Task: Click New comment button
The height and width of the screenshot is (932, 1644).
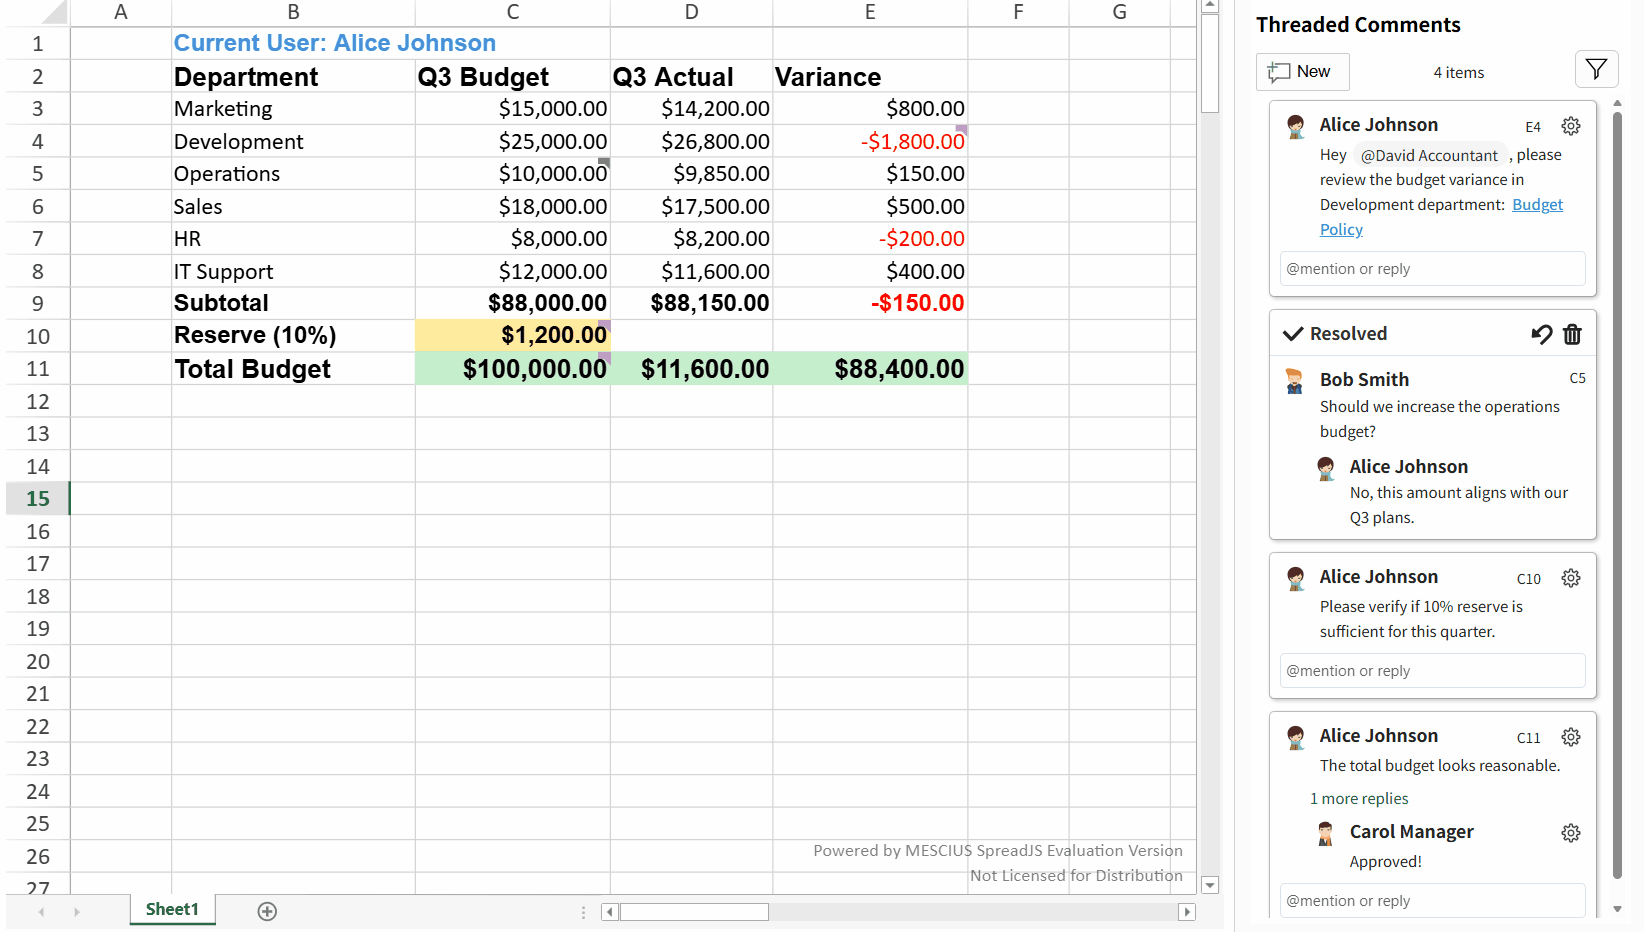Action: pyautogui.click(x=1302, y=72)
